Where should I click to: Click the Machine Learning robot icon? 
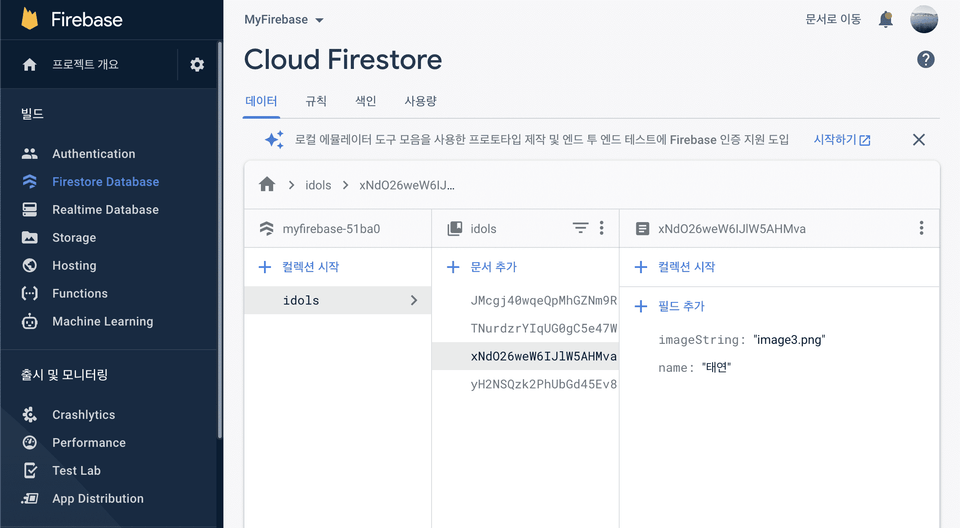coord(29,321)
